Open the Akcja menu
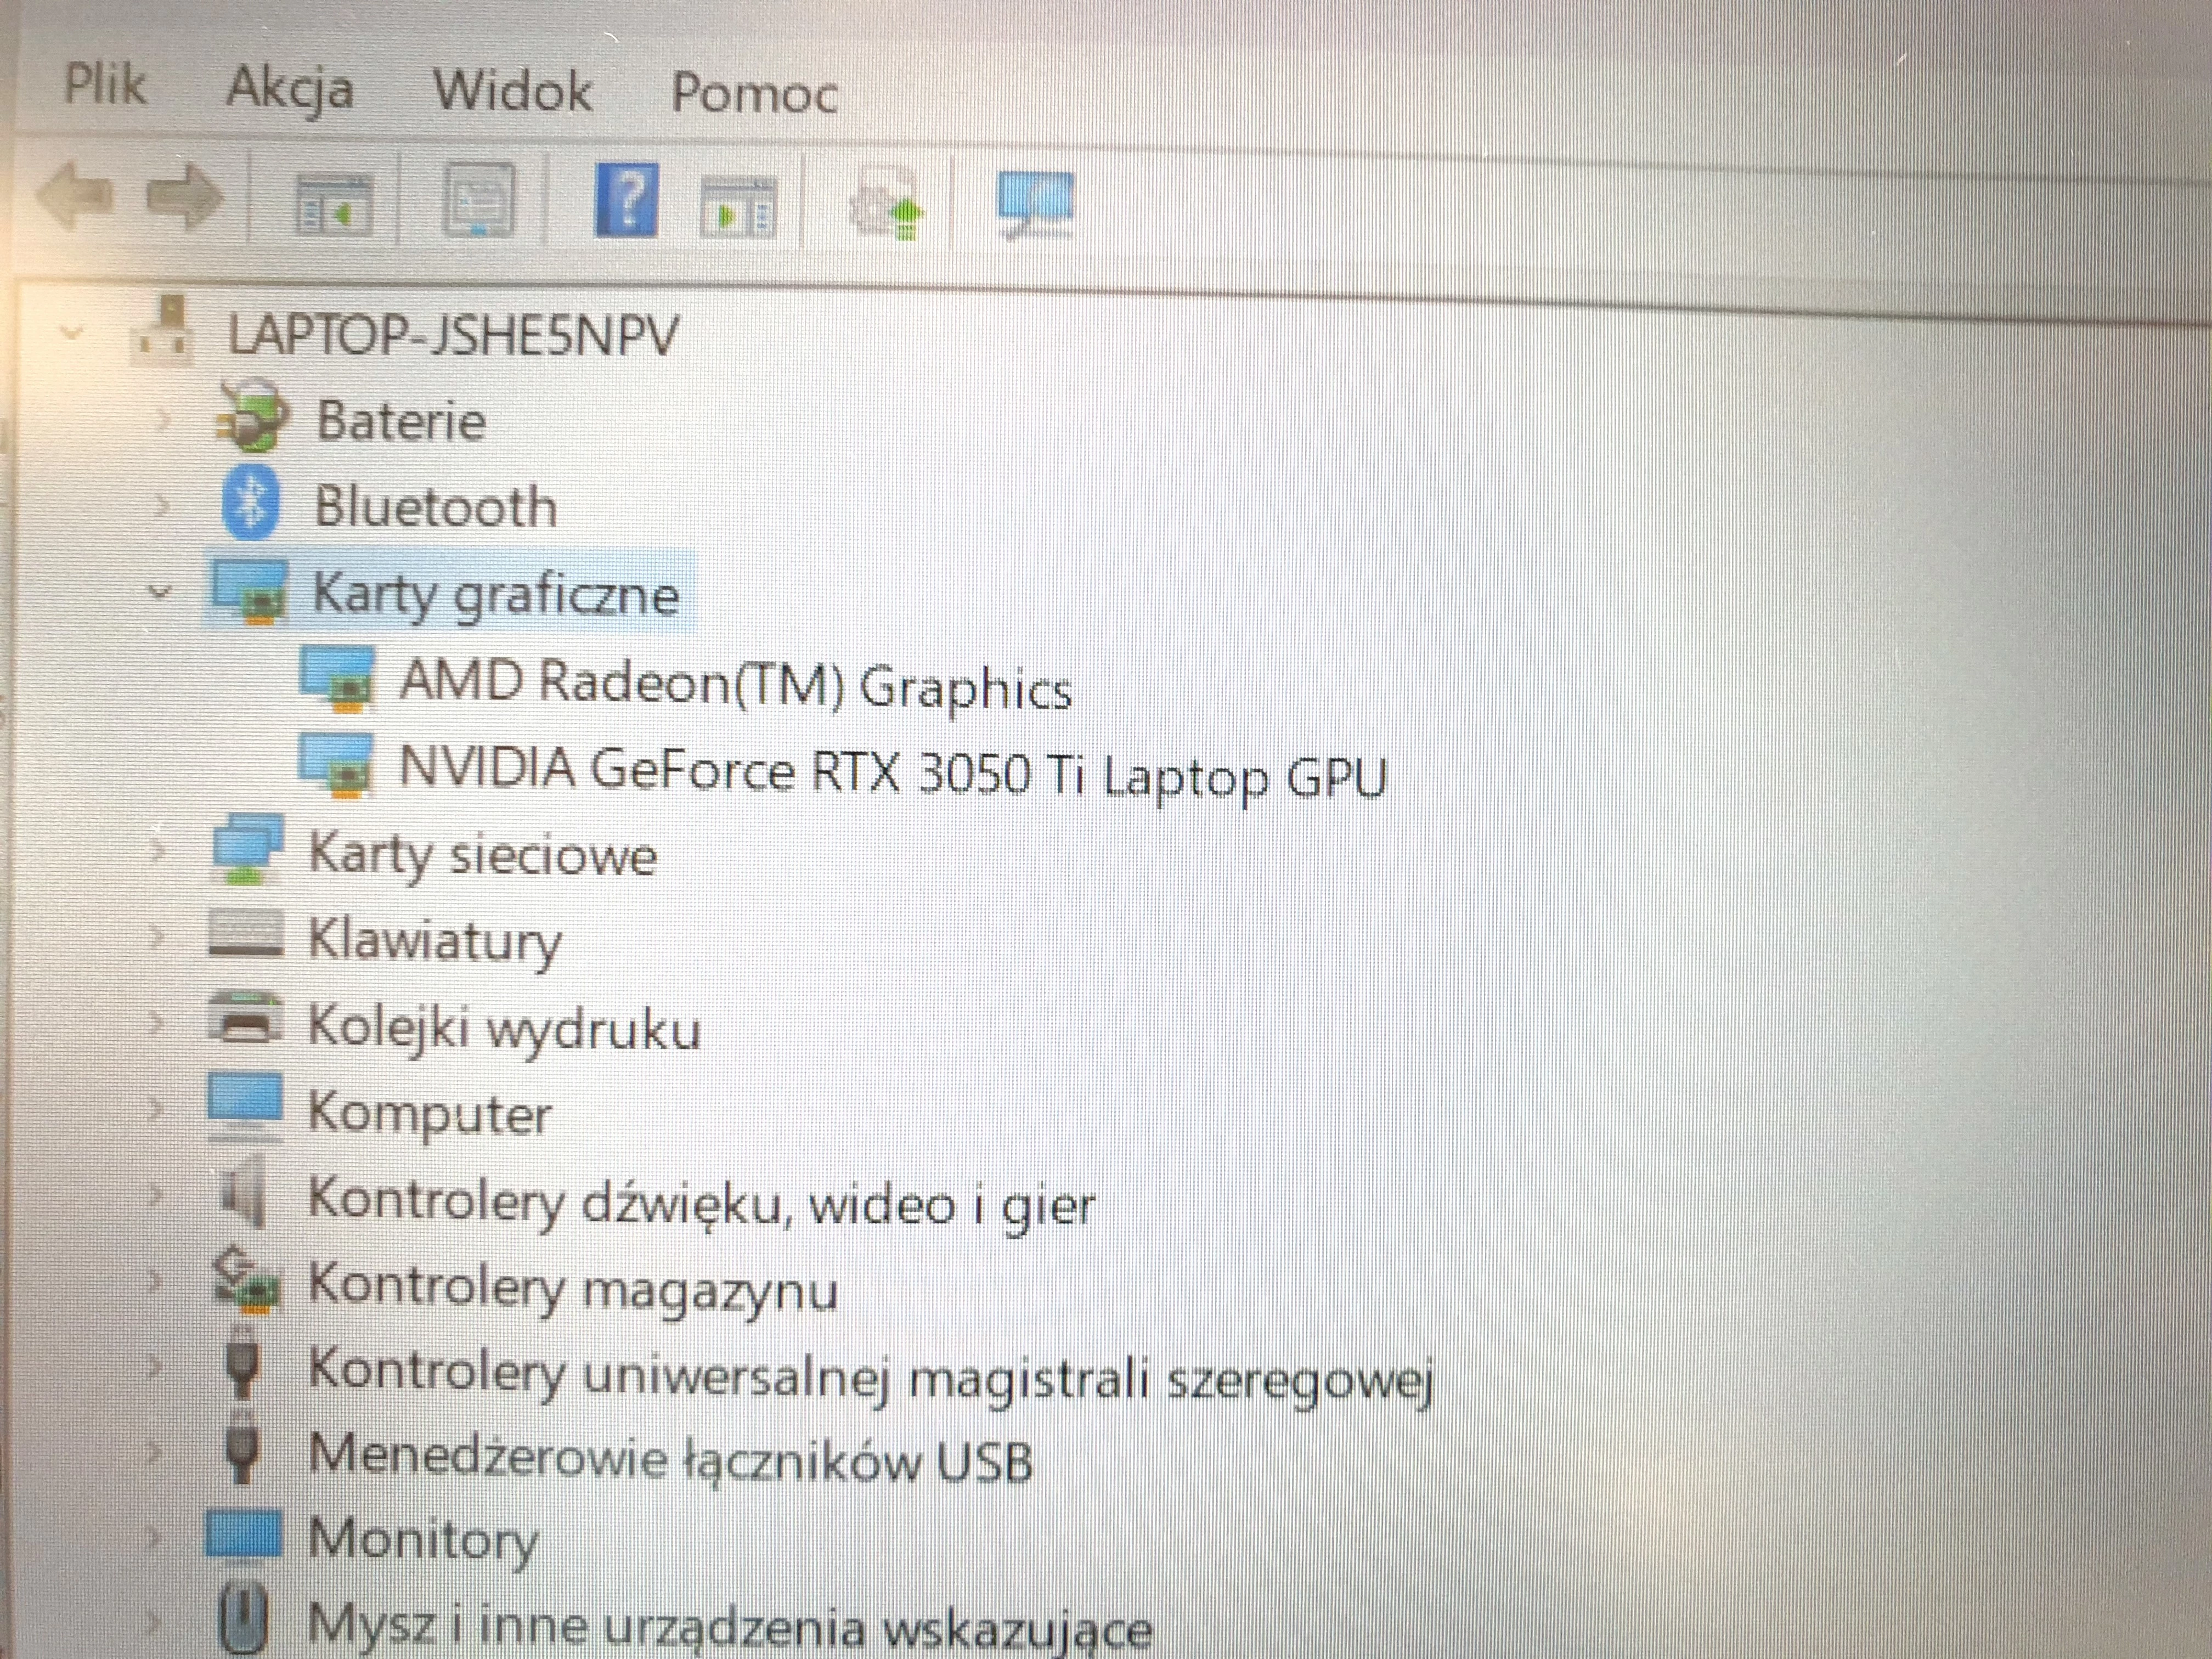The width and height of the screenshot is (2212, 1659). (290, 90)
